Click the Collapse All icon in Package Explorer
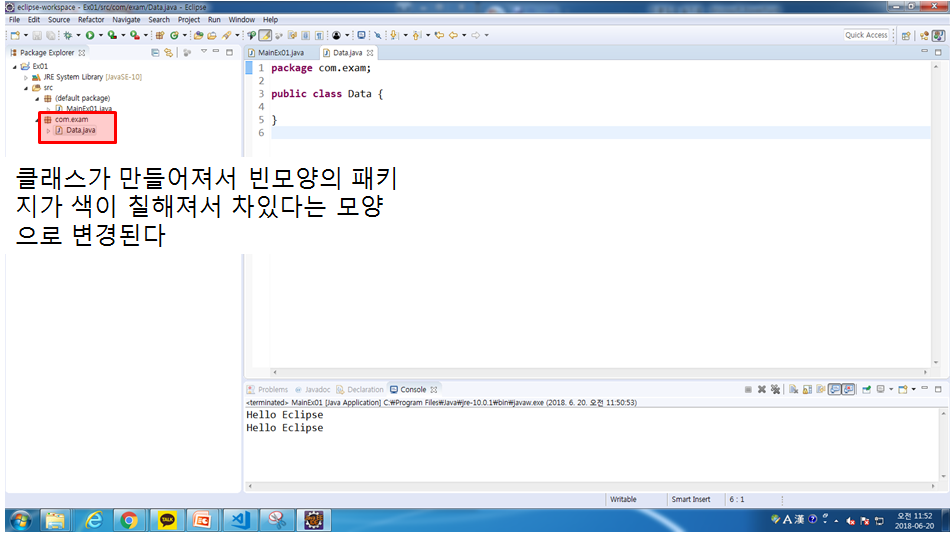This screenshot has width=951, height=533. point(155,53)
